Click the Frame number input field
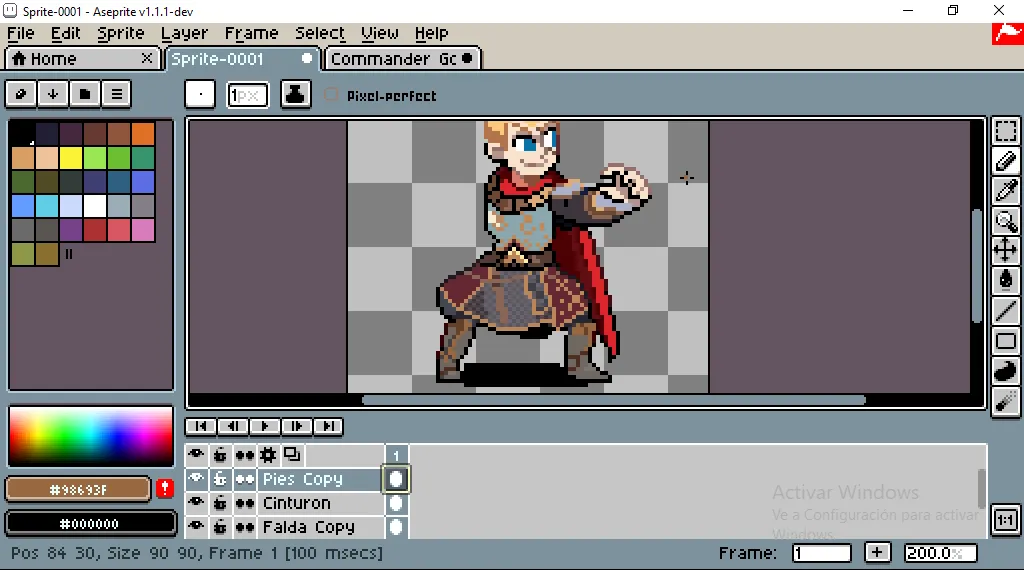Viewport: 1024px width, 570px height. click(x=822, y=553)
